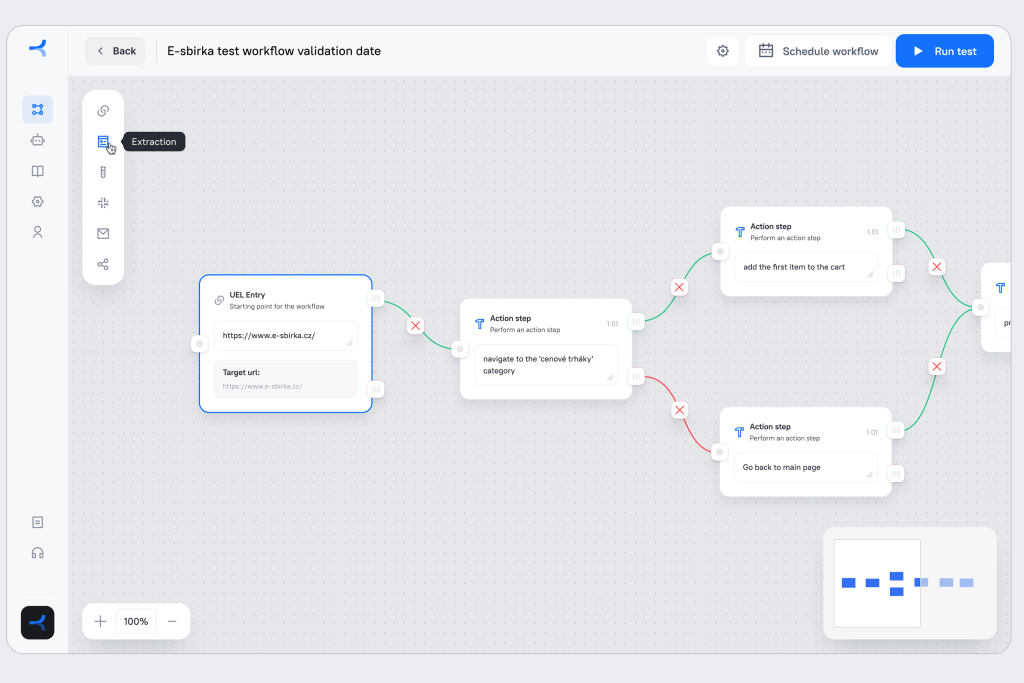
Task: Zoom out with the minus button
Action: pyautogui.click(x=172, y=621)
